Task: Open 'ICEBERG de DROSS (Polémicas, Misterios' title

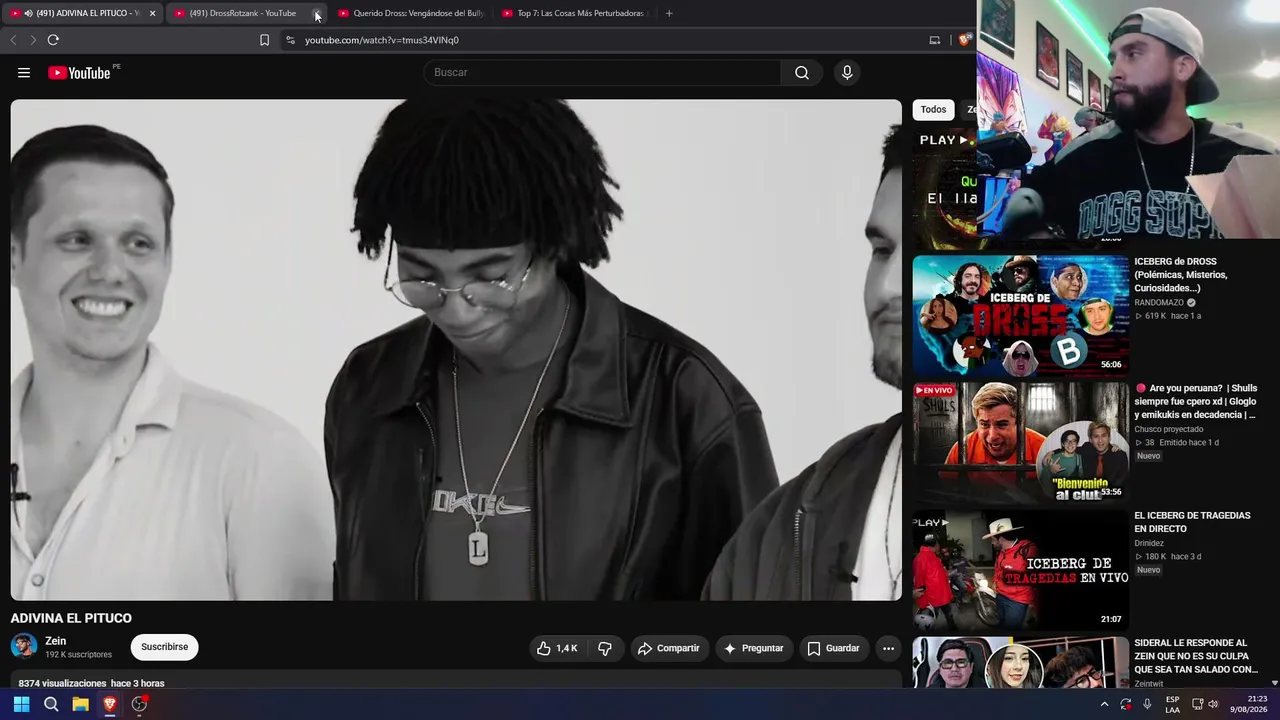Action: click(x=1181, y=275)
